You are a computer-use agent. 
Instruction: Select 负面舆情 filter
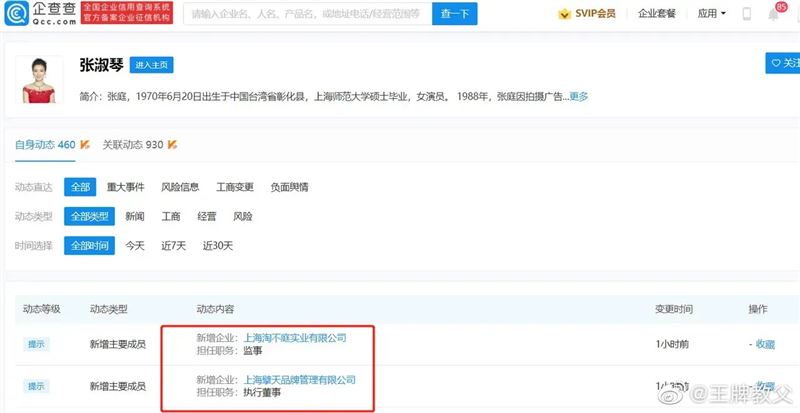289,187
